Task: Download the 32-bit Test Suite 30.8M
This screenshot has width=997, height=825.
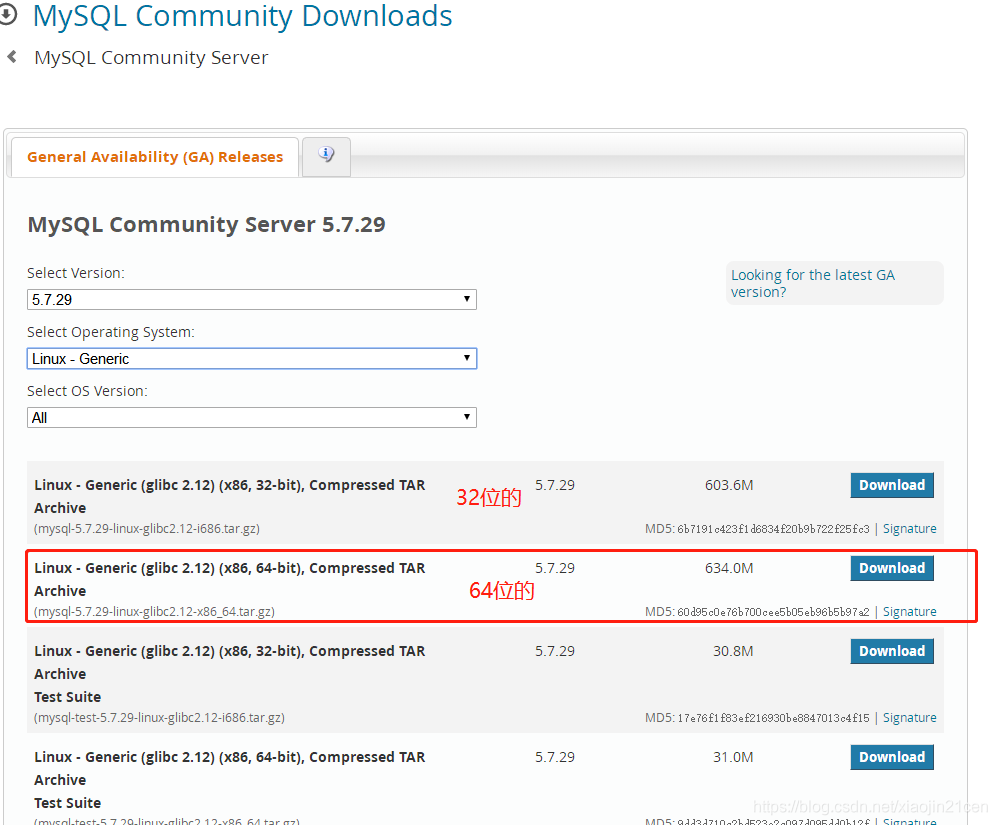Action: click(892, 651)
